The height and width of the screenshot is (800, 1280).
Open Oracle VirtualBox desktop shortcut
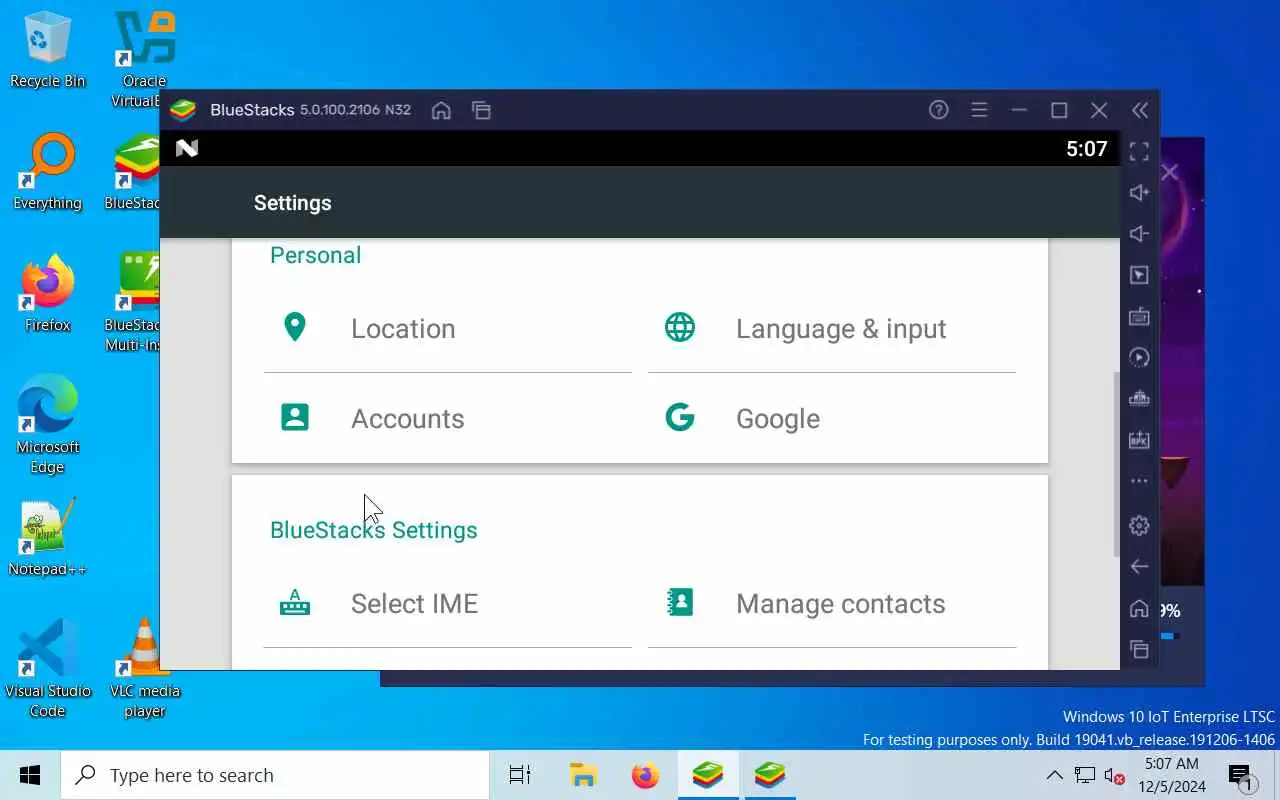click(144, 59)
